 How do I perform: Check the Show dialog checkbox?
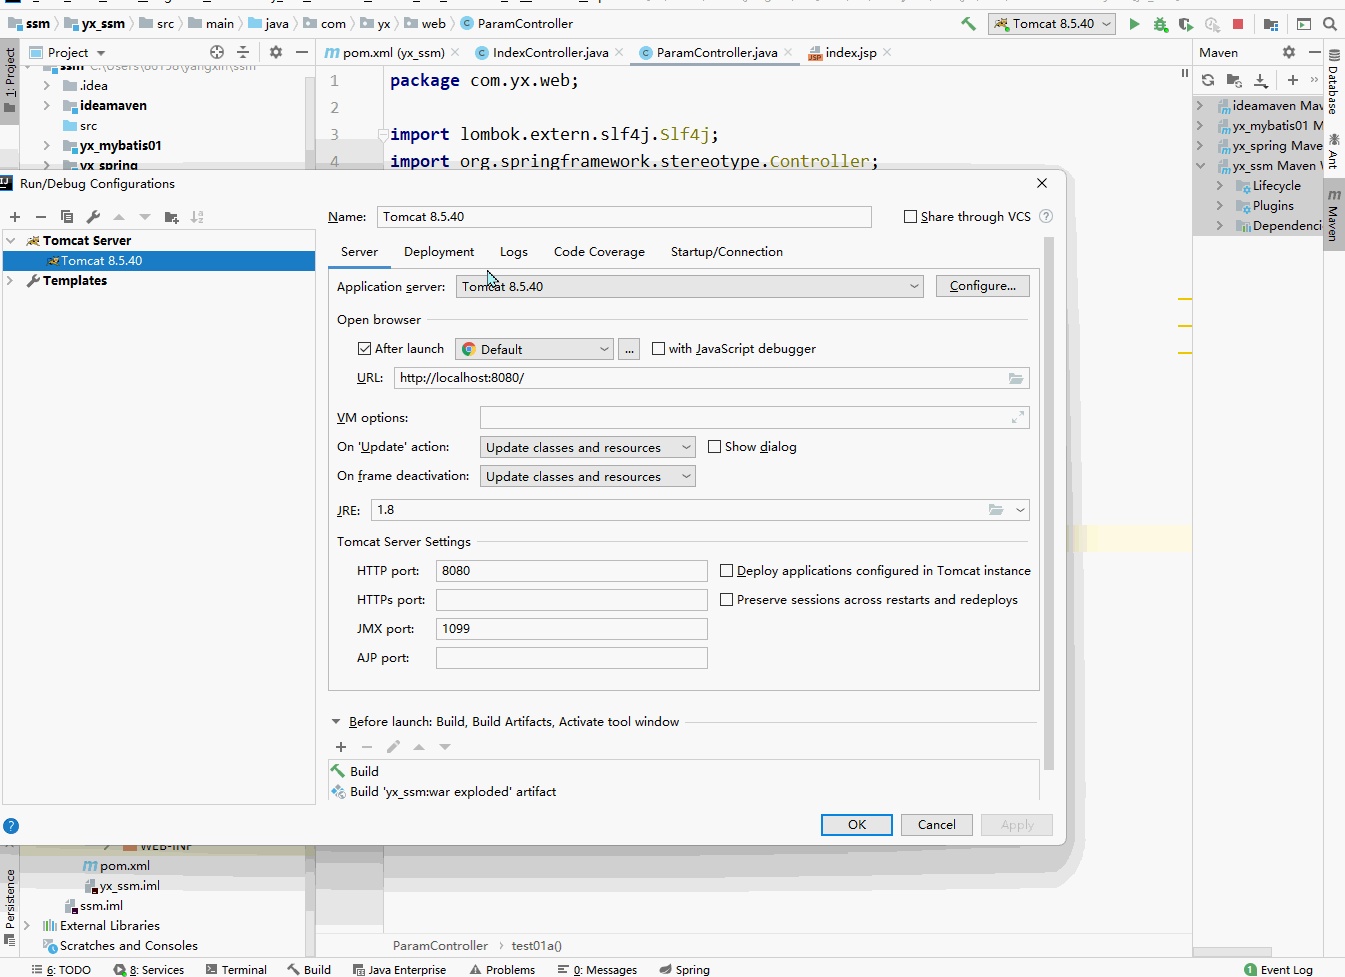click(x=714, y=447)
